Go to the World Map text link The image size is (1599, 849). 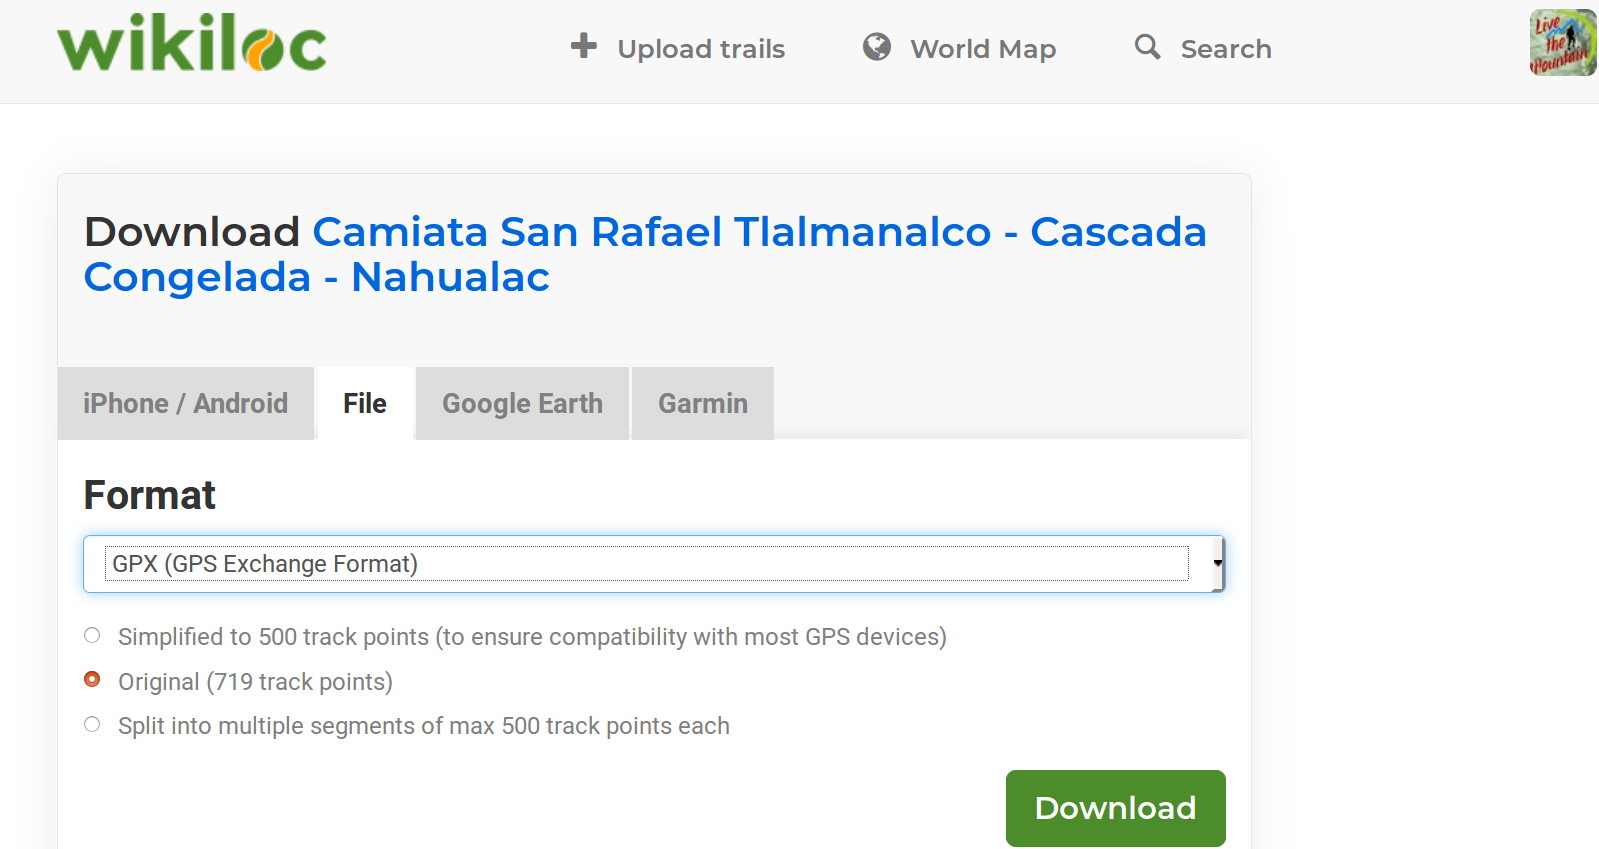pyautogui.click(x=982, y=49)
